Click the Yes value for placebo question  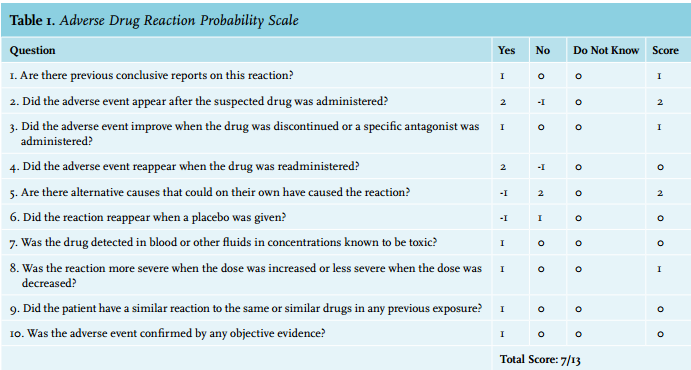pyautogui.click(x=503, y=218)
